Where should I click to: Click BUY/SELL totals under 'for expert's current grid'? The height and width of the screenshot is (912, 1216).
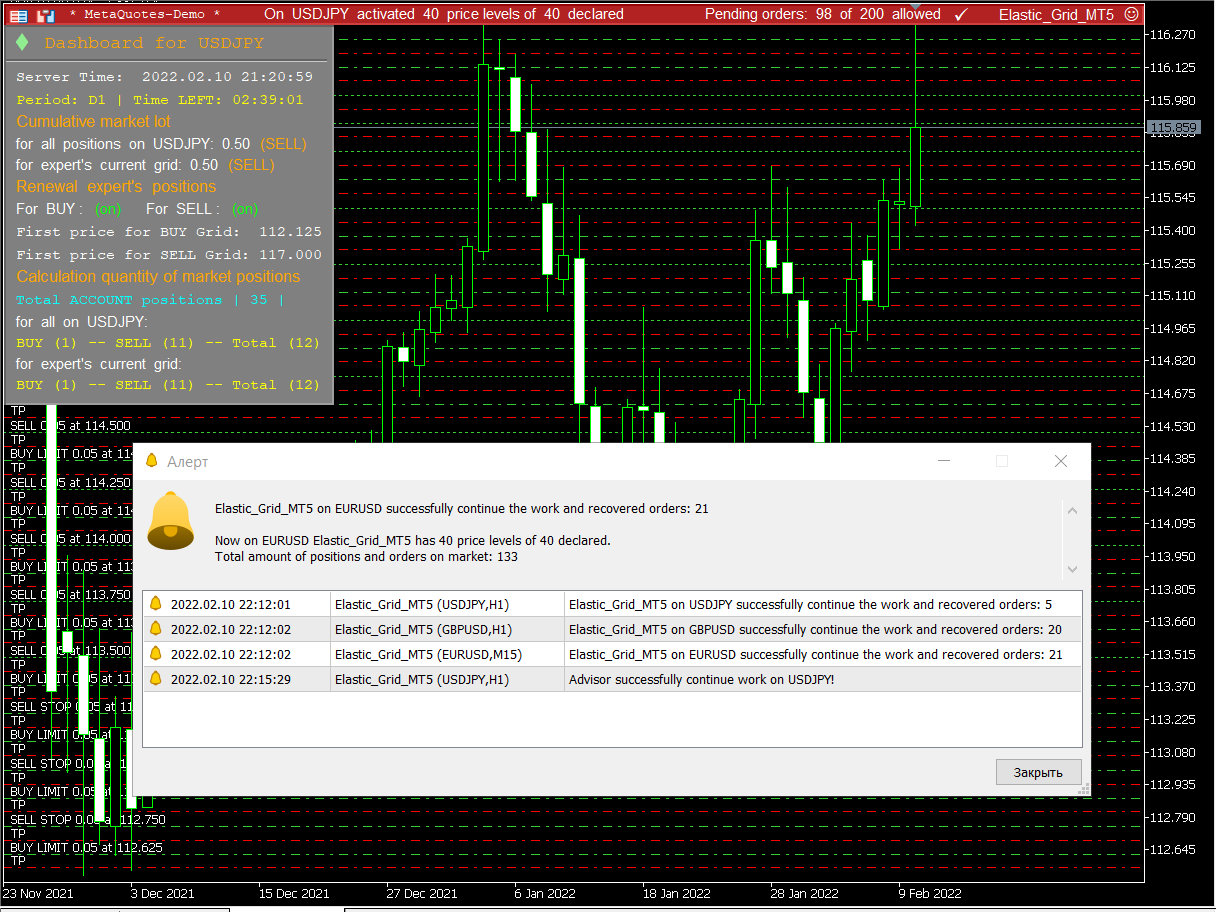(168, 385)
